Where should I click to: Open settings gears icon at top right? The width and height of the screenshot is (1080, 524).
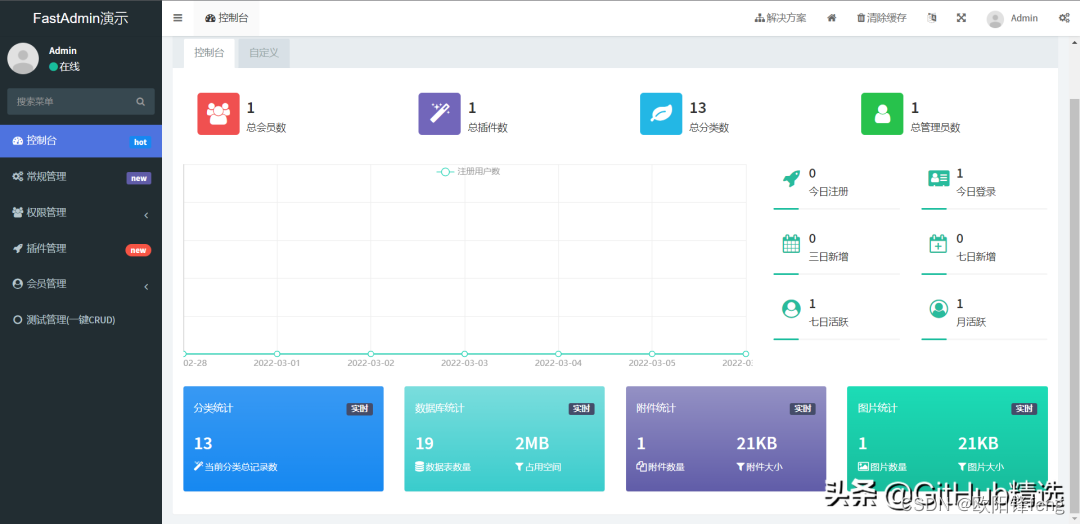tap(1063, 18)
